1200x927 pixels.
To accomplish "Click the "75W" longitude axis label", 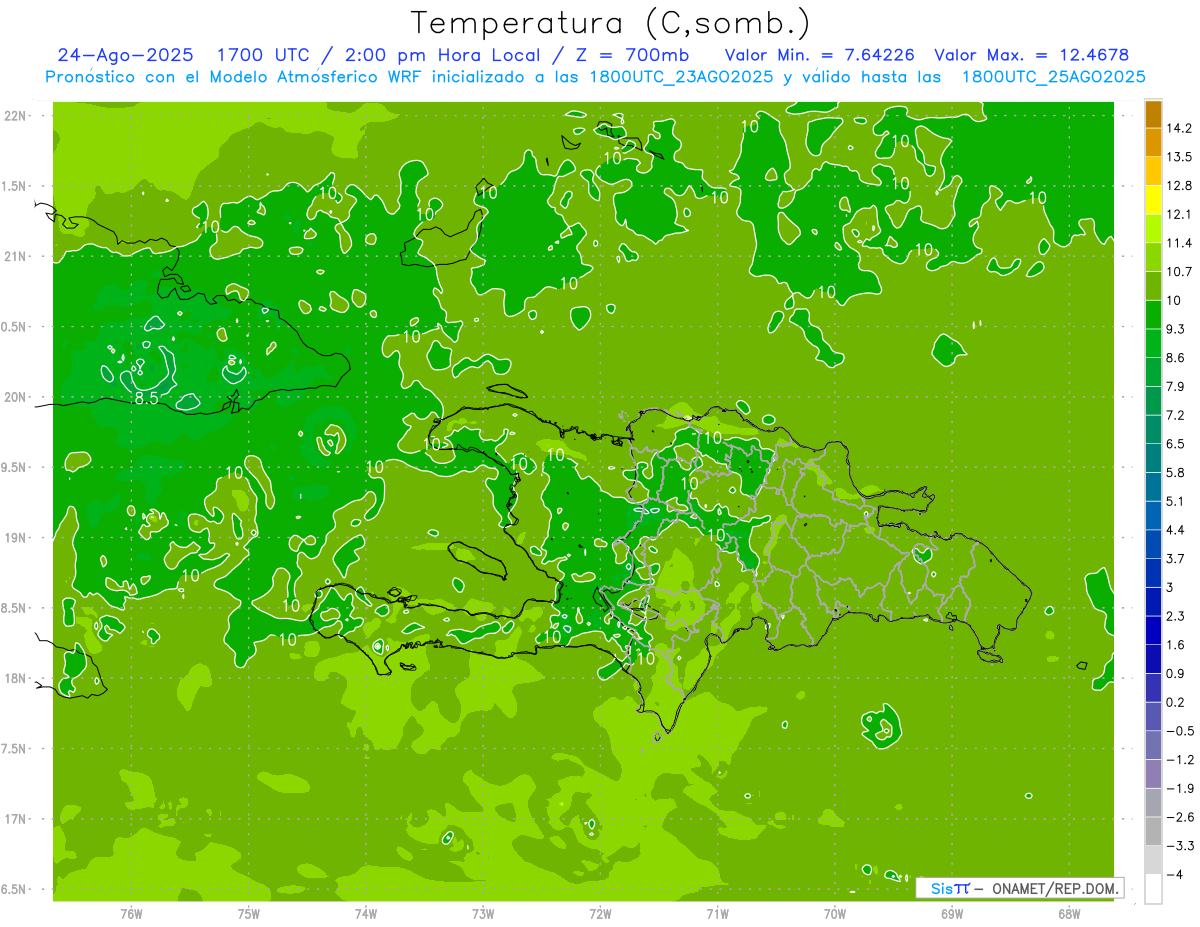I will pos(249,914).
